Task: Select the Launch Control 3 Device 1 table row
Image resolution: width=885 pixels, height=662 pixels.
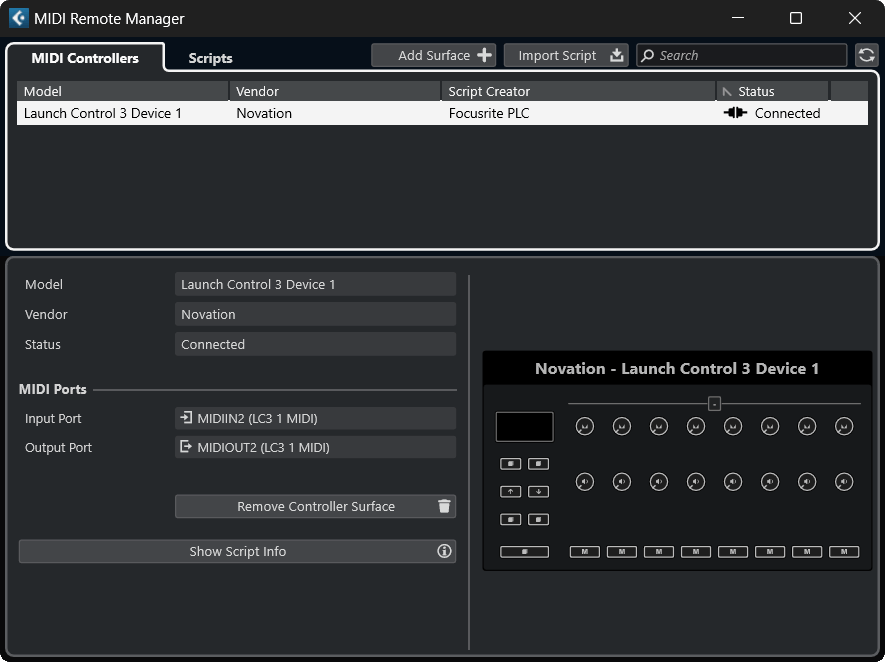Action: (x=442, y=113)
